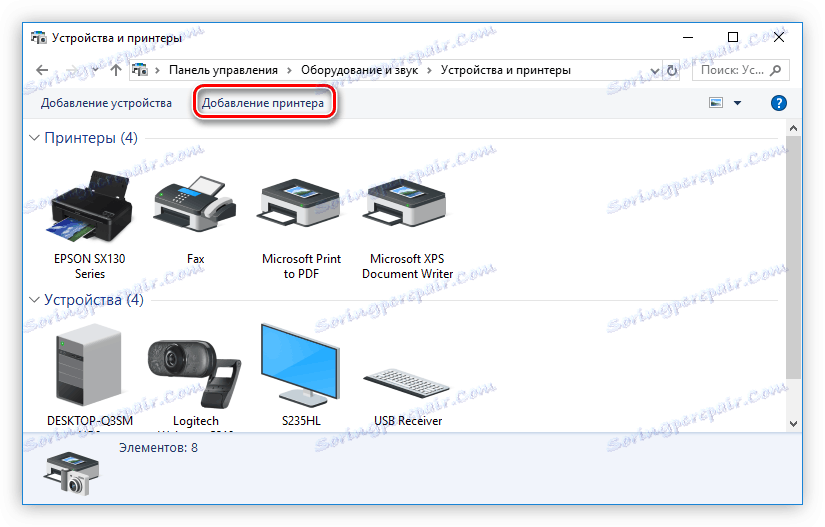This screenshot has width=825, height=527.
Task: Select the Microsoft Print to PDF printer
Action: [x=300, y=204]
